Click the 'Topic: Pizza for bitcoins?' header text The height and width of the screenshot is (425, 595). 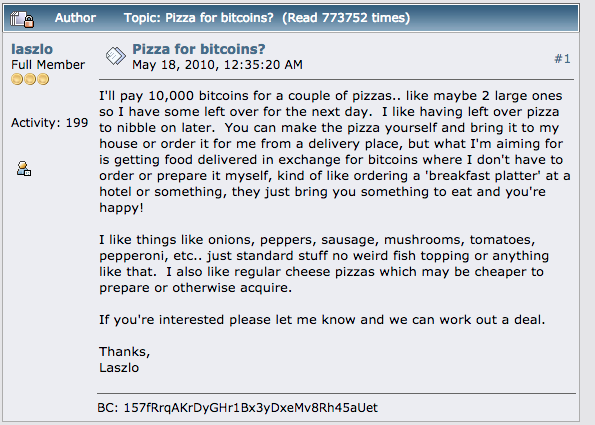(x=198, y=18)
